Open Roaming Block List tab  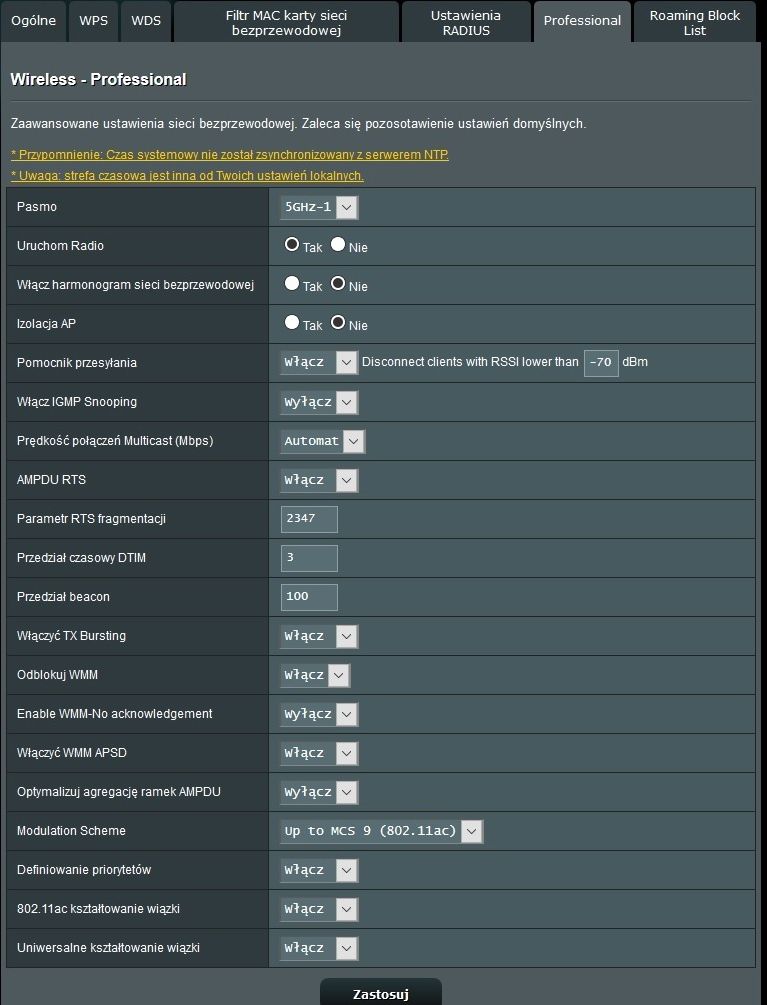point(695,22)
